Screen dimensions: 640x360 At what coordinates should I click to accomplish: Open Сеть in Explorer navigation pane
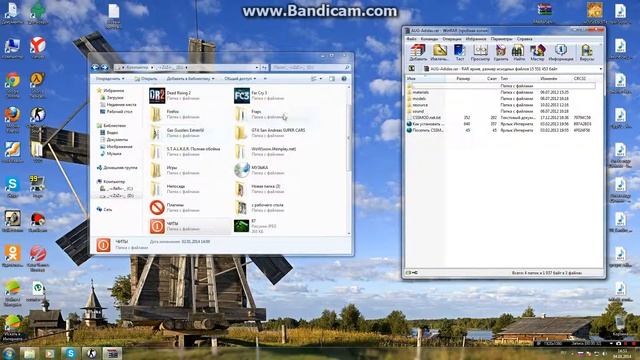[104, 209]
